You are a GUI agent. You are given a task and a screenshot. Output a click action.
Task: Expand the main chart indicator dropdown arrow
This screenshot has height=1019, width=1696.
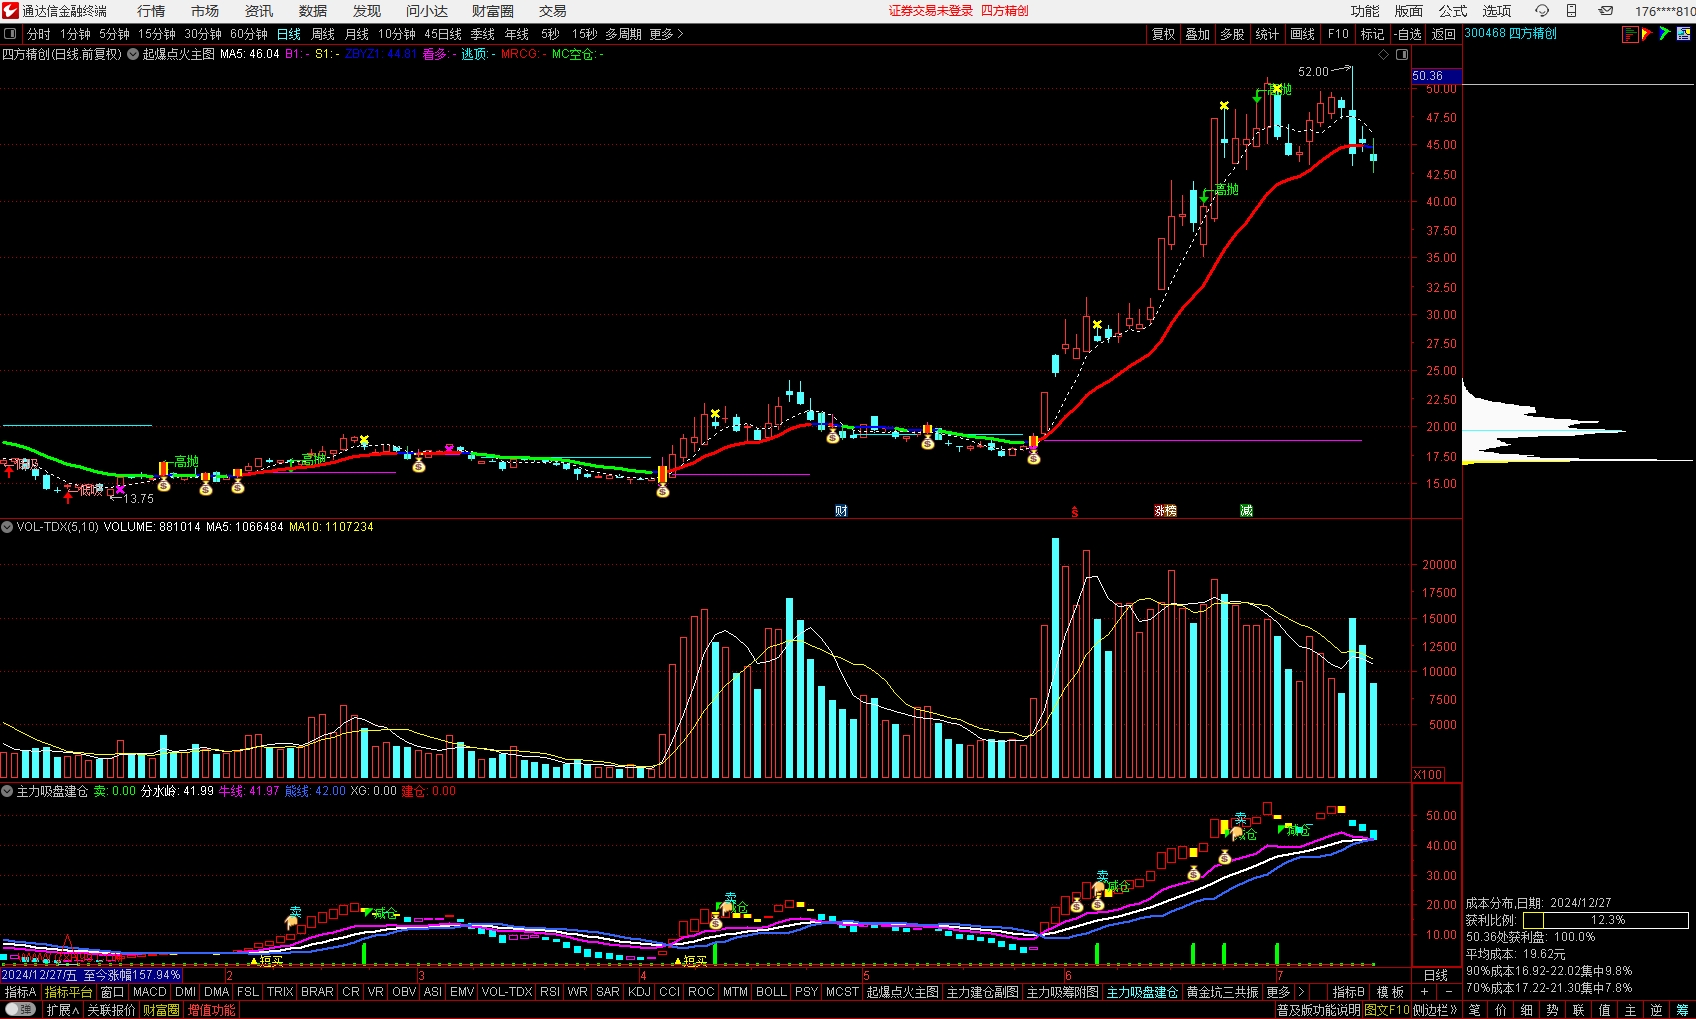pos(132,54)
